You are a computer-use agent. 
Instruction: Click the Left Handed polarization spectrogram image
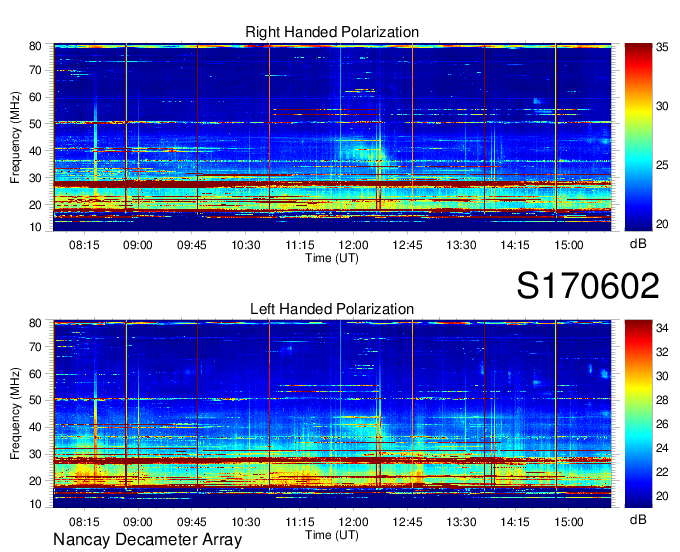point(332,414)
